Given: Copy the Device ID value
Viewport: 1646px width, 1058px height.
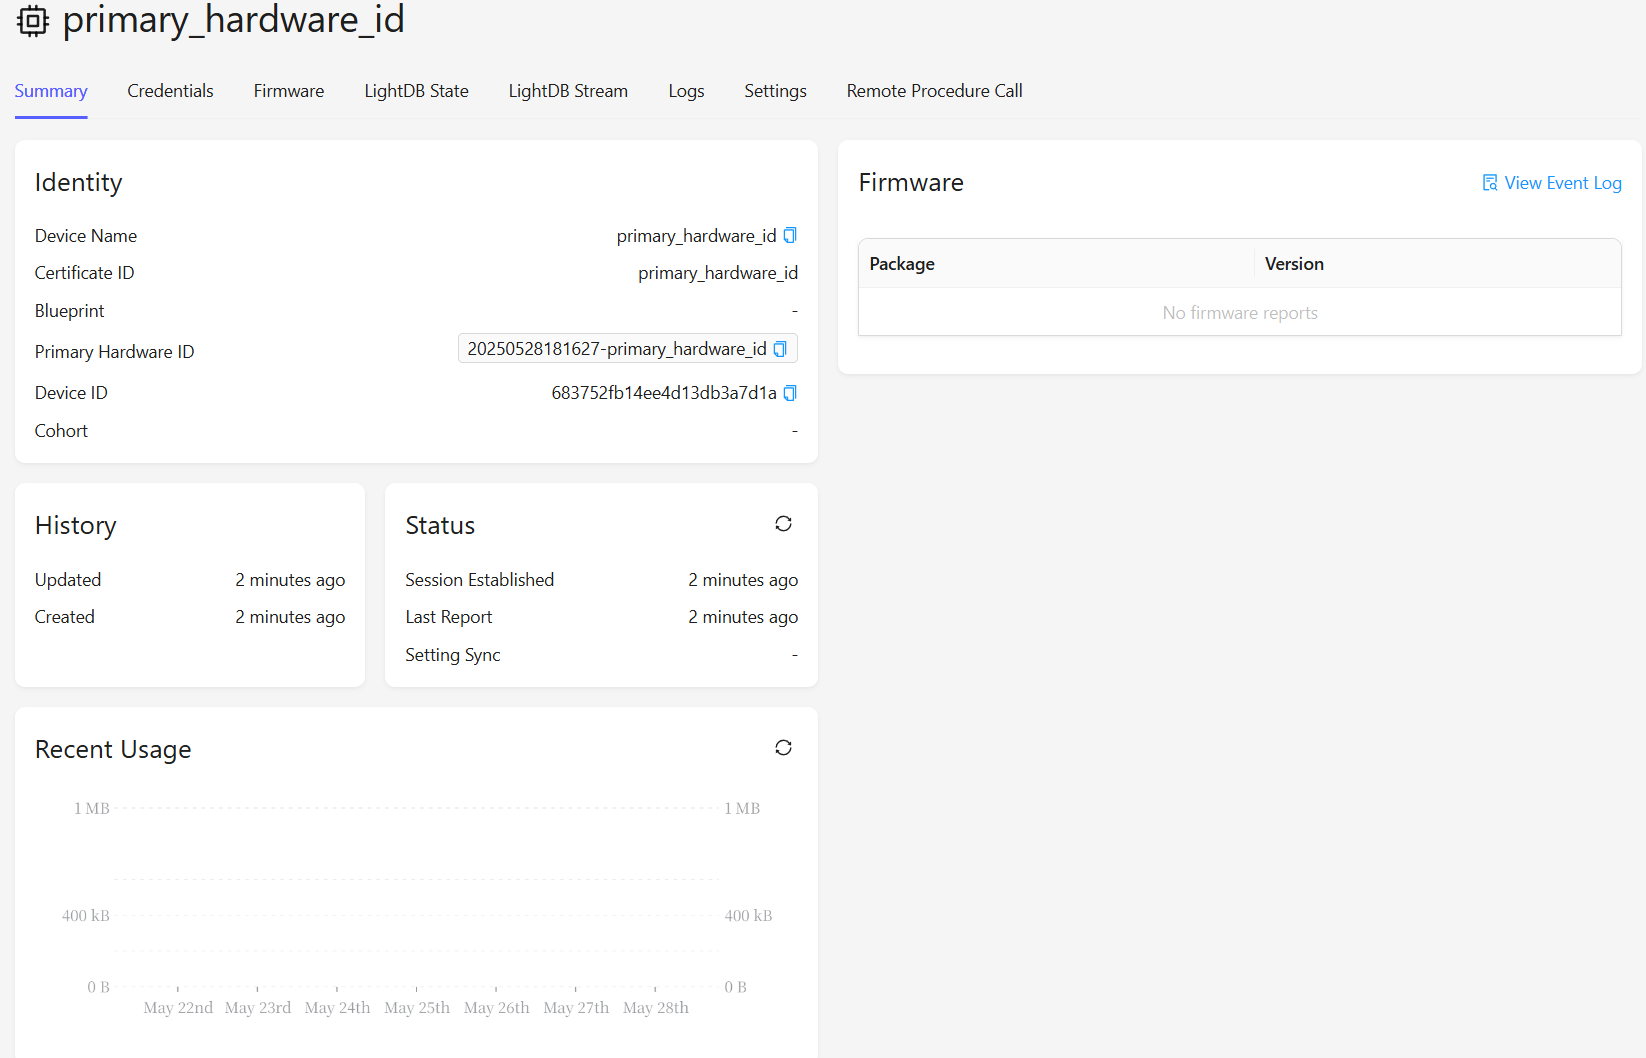Looking at the screenshot, I should point(790,393).
